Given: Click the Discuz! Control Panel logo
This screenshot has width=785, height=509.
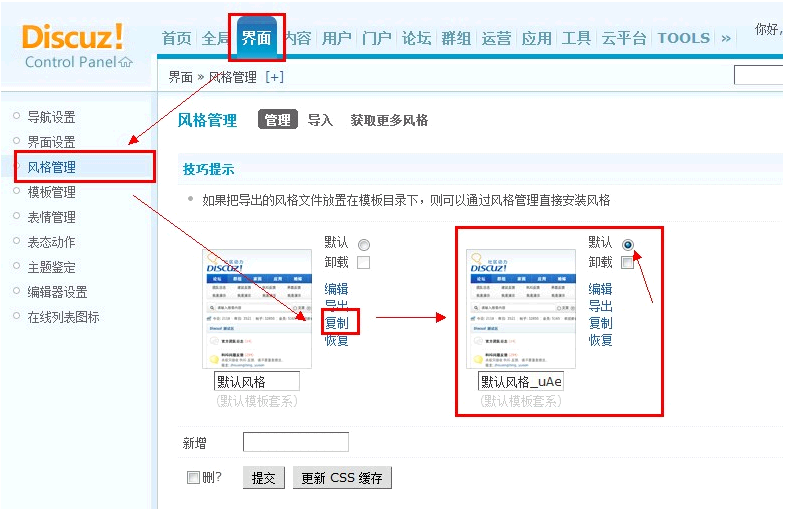Looking at the screenshot, I should pos(77,46).
